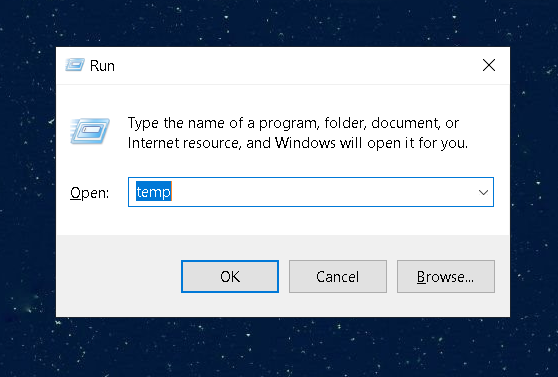558x377 pixels.
Task: Open the Browse... file picker
Action: point(446,277)
